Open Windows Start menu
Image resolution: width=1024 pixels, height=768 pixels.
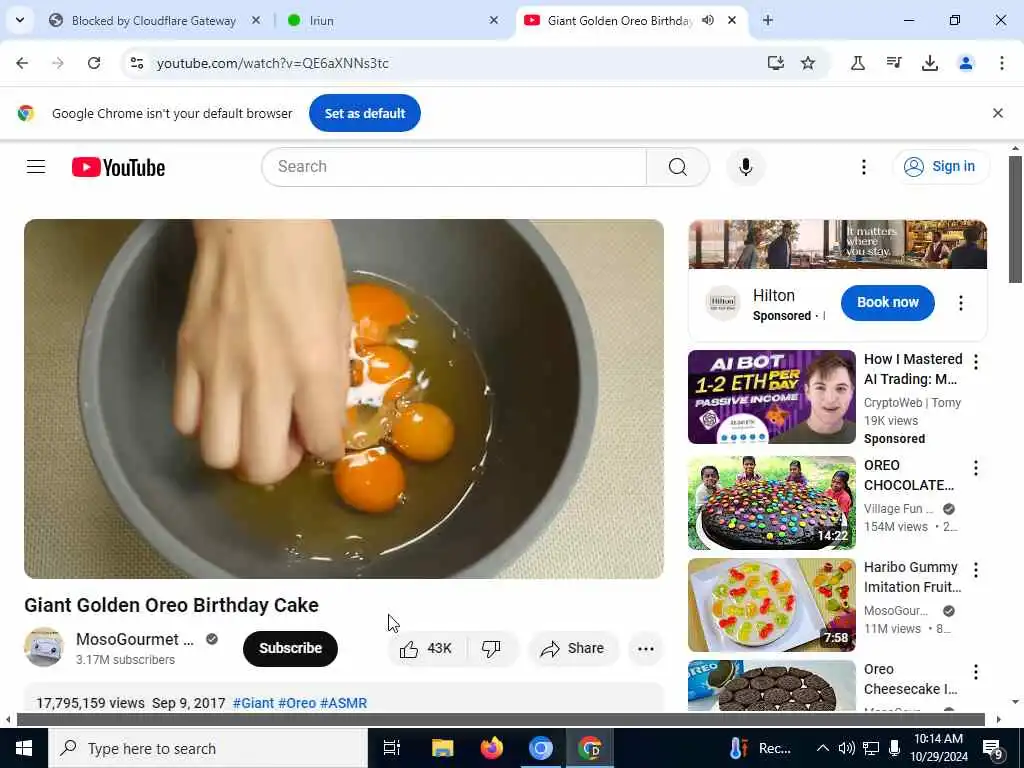pos(24,748)
